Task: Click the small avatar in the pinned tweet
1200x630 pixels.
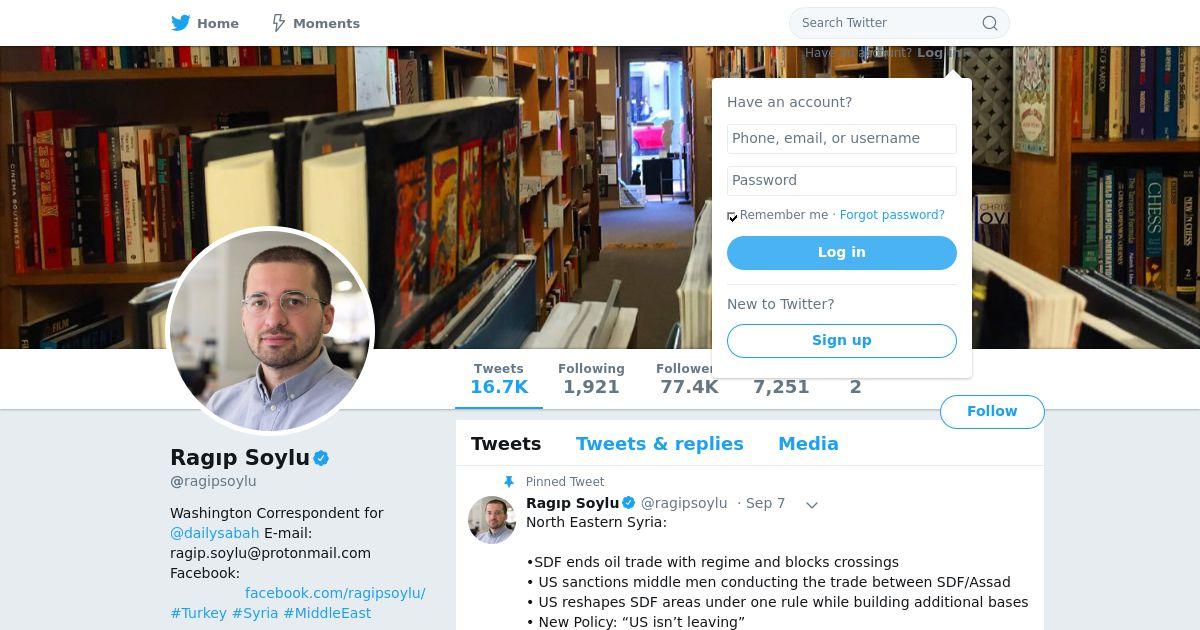Action: point(492,520)
